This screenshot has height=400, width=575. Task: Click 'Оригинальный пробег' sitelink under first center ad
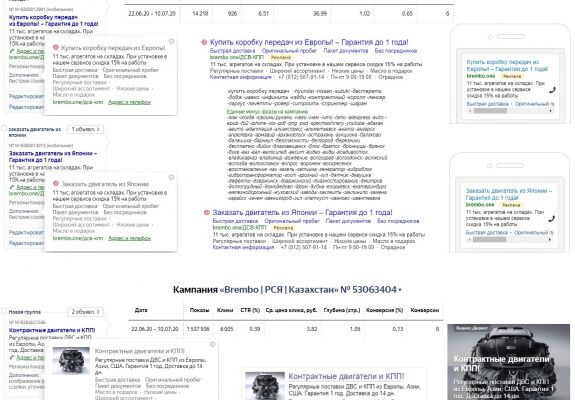click(x=289, y=51)
